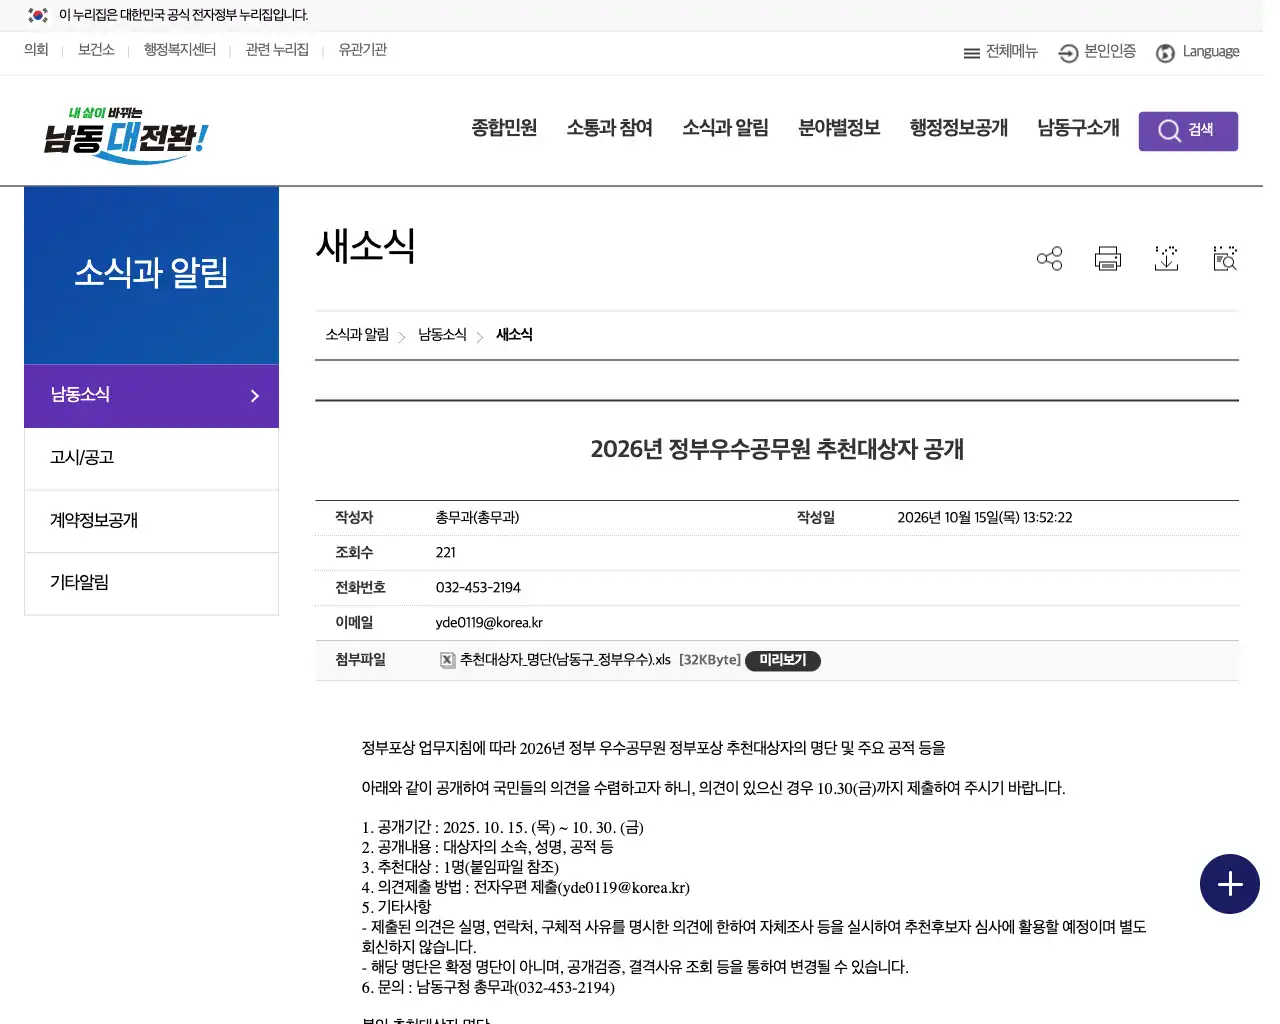Viewport: 1280px width, 1024px height.
Task: Select 고시/공고 in sidebar
Action: [x=151, y=458]
